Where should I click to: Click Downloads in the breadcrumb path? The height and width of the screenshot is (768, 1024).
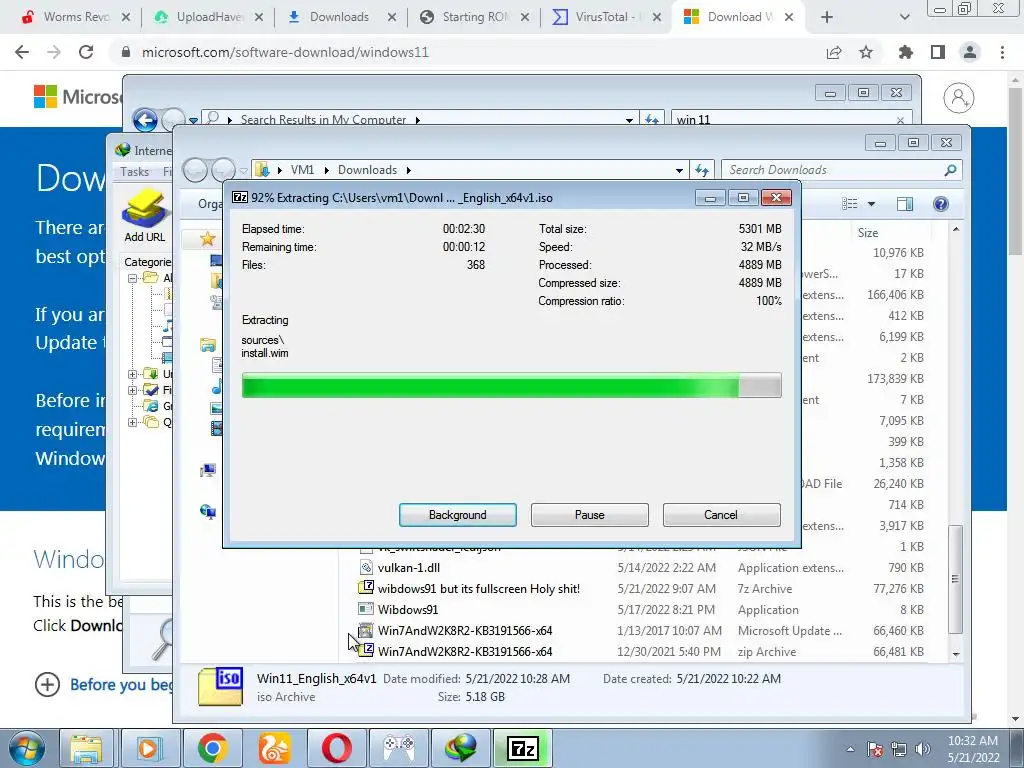[367, 170]
